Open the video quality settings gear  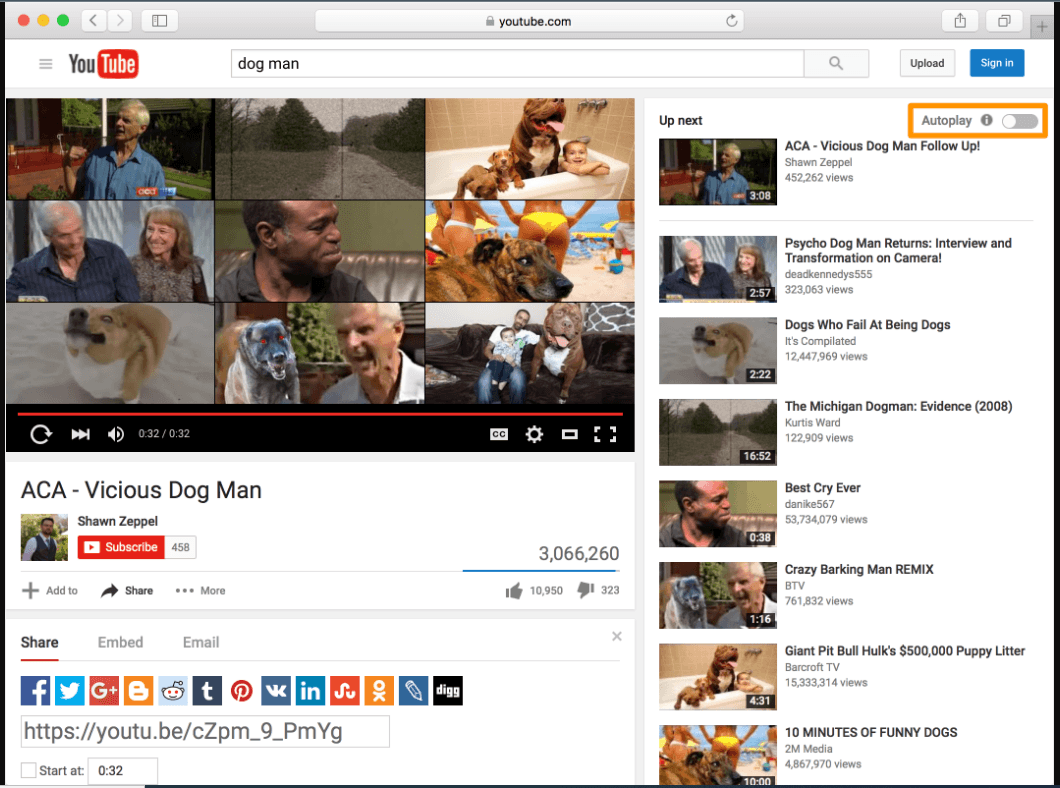tap(534, 434)
